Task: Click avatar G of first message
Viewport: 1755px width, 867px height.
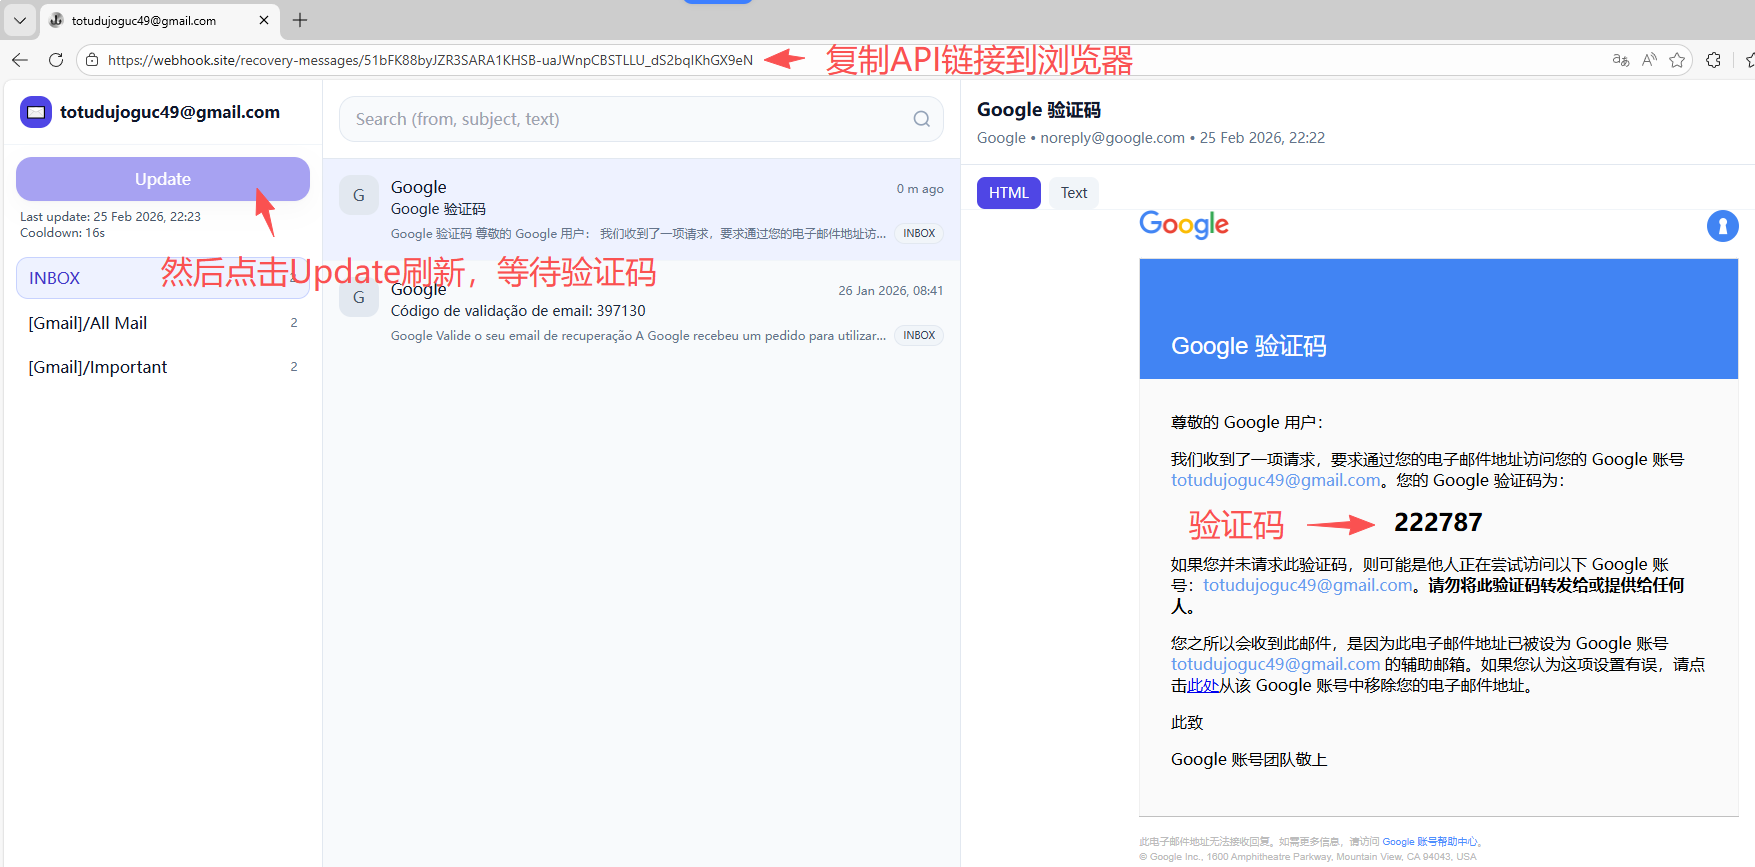Action: tap(359, 195)
